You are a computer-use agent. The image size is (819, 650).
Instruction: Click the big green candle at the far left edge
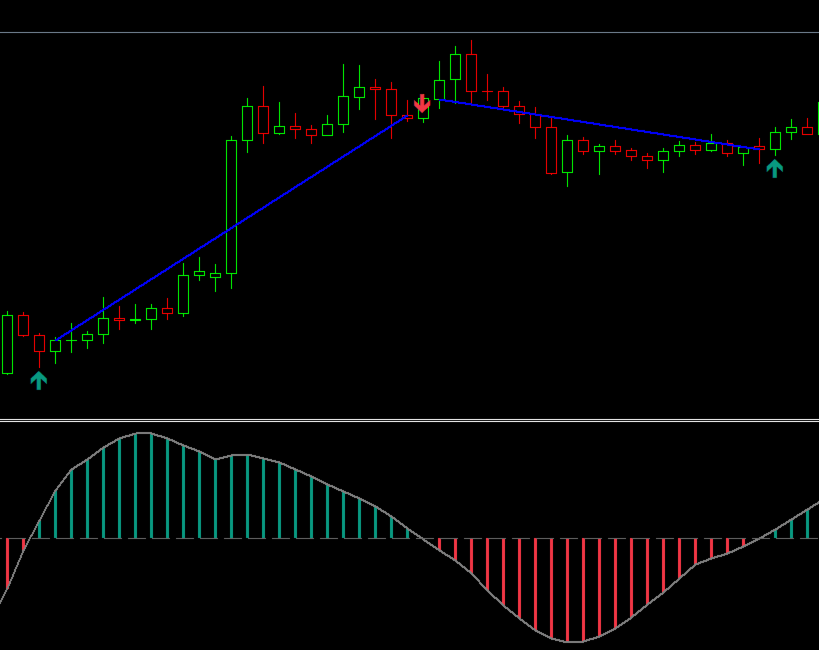(7, 344)
